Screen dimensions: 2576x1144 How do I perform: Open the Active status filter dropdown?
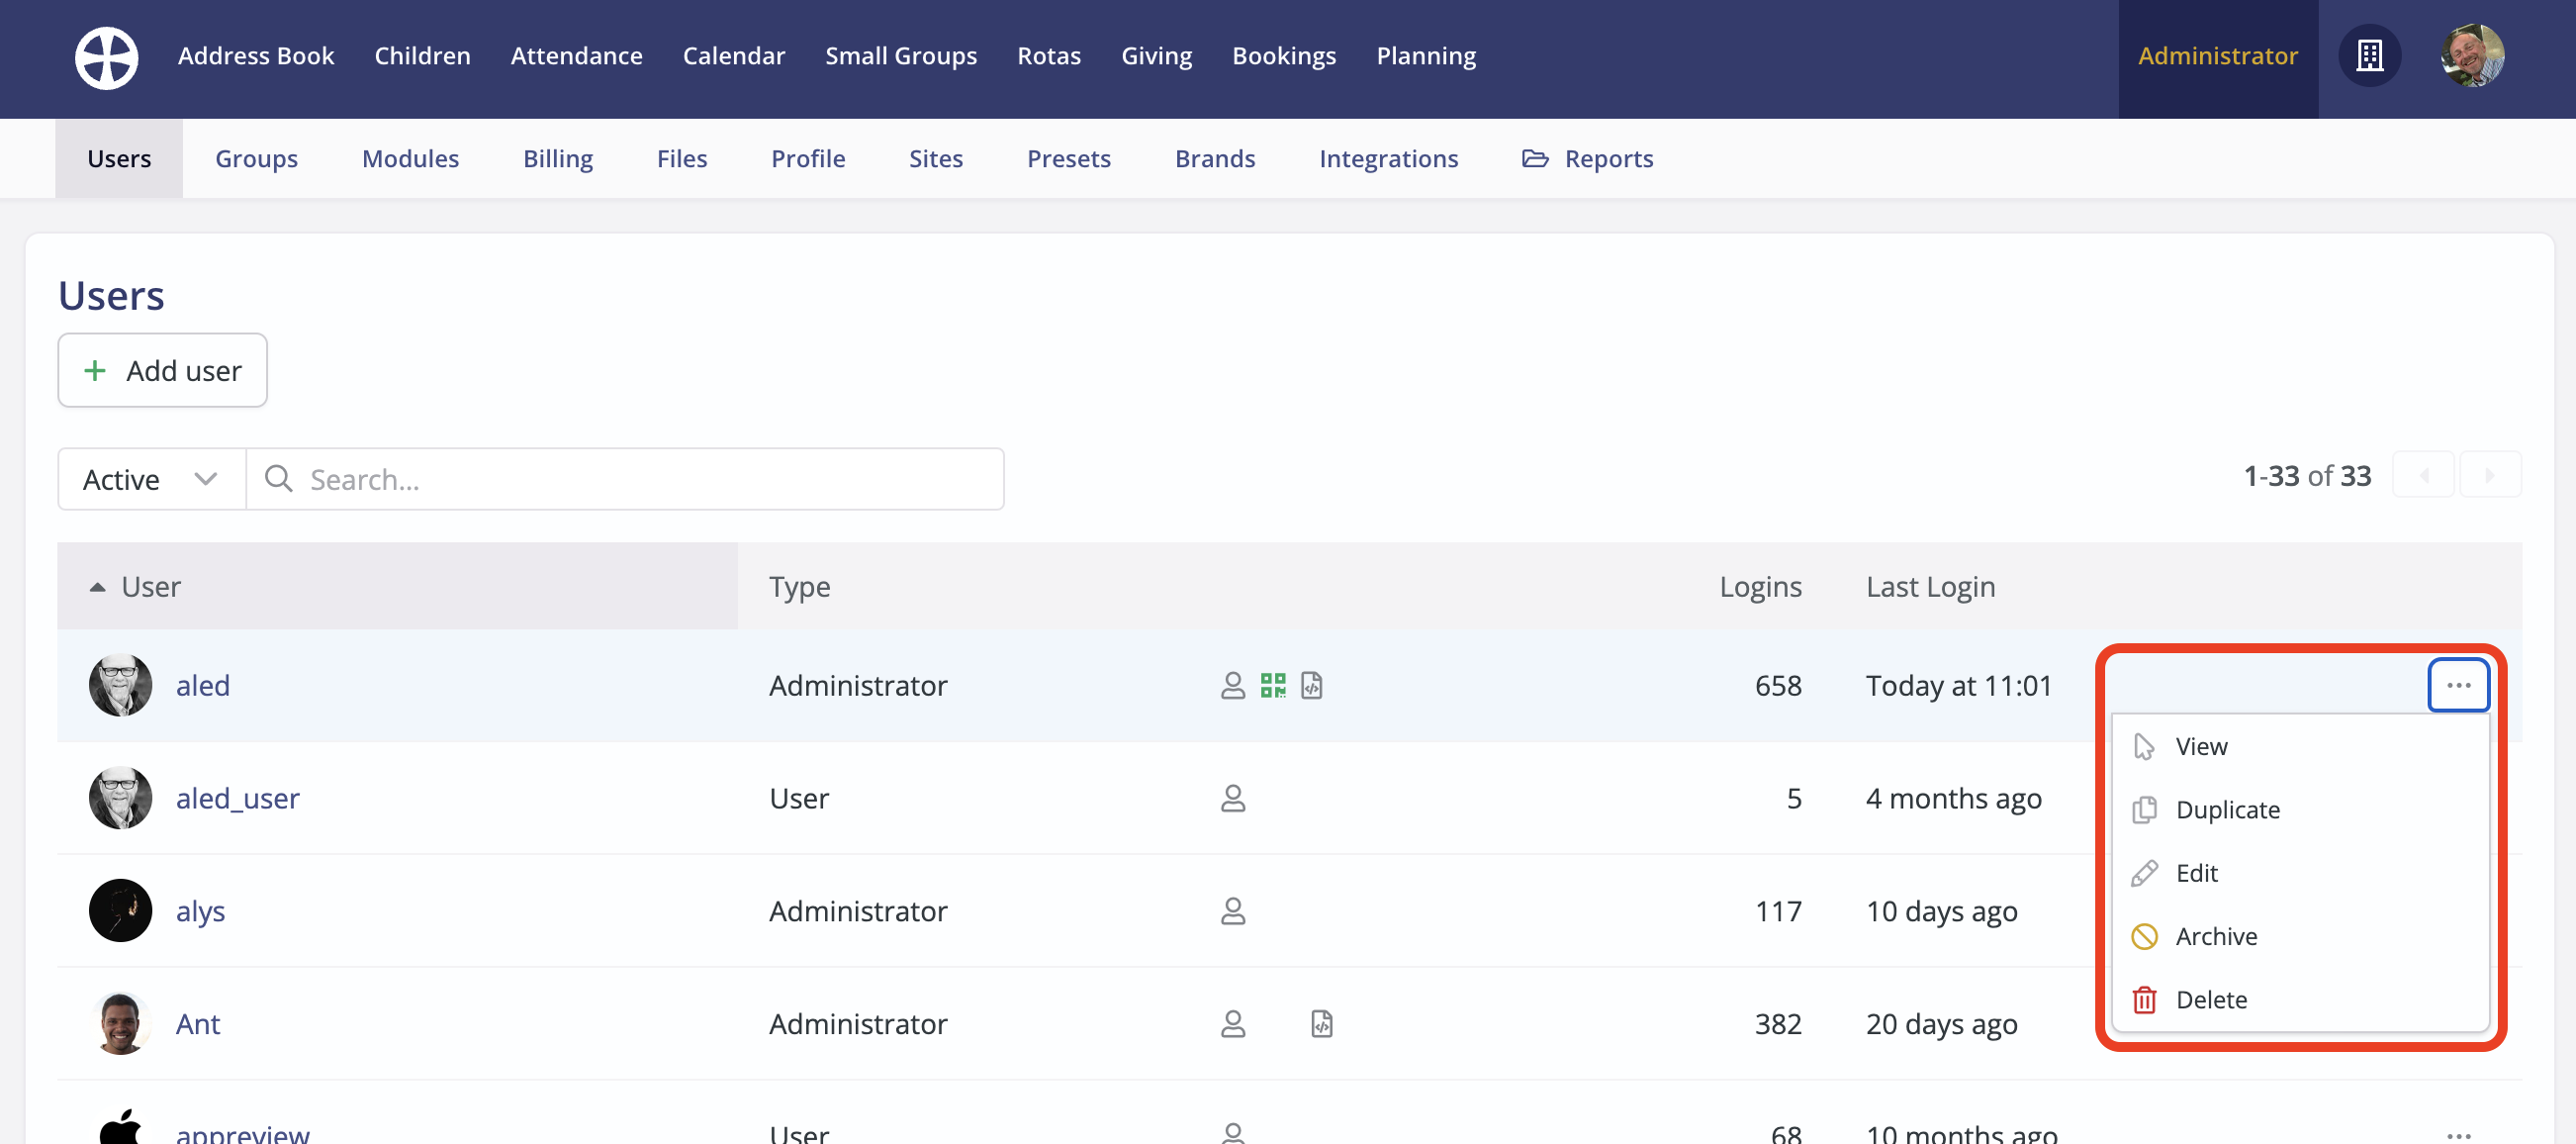(x=150, y=479)
